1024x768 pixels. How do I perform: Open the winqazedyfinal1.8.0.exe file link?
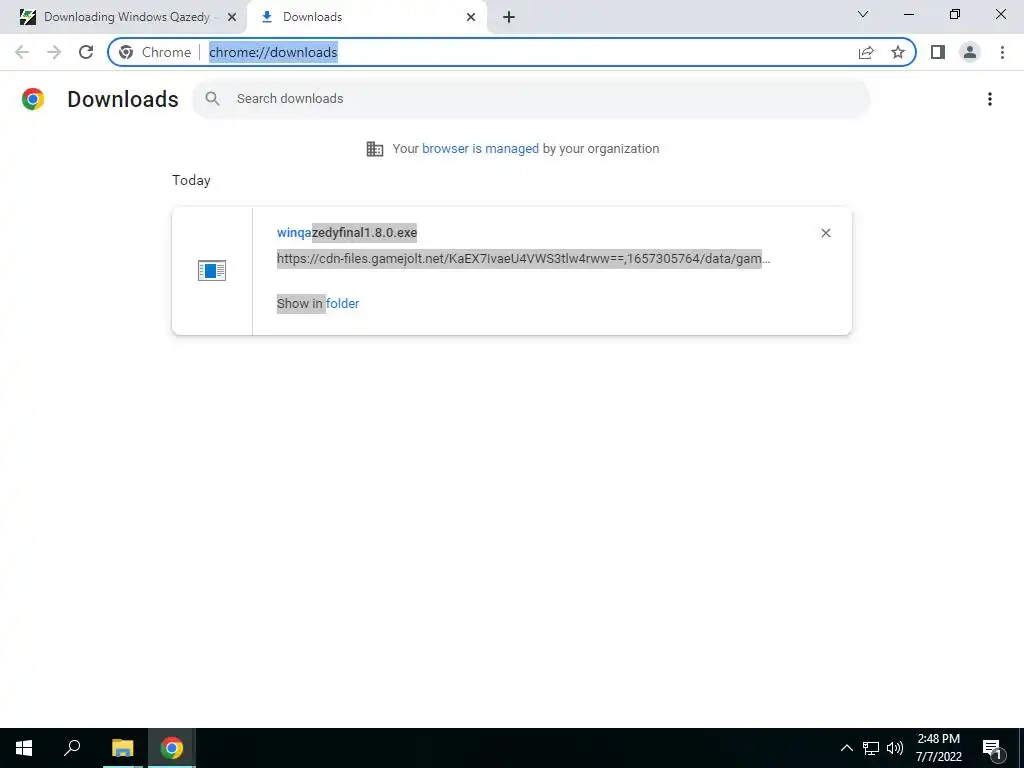point(347,232)
